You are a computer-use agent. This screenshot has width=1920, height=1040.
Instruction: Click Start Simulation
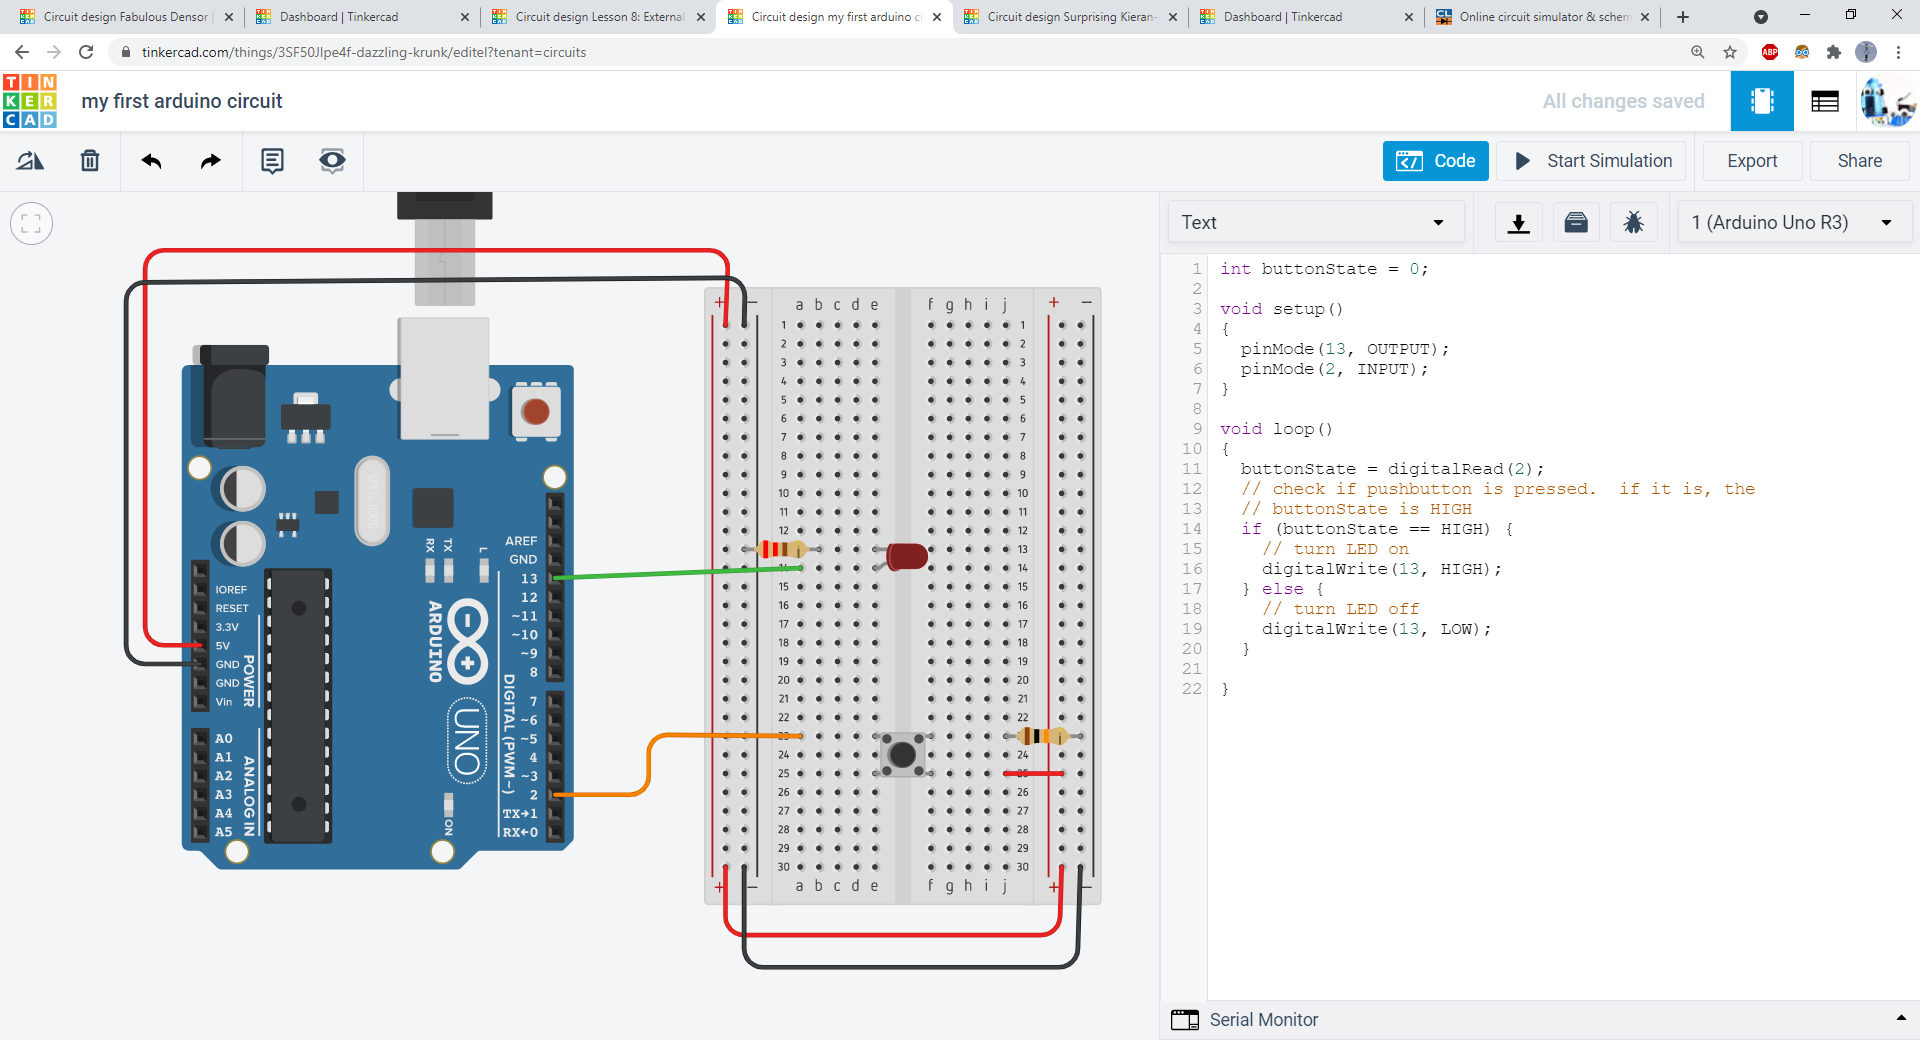coord(1590,160)
